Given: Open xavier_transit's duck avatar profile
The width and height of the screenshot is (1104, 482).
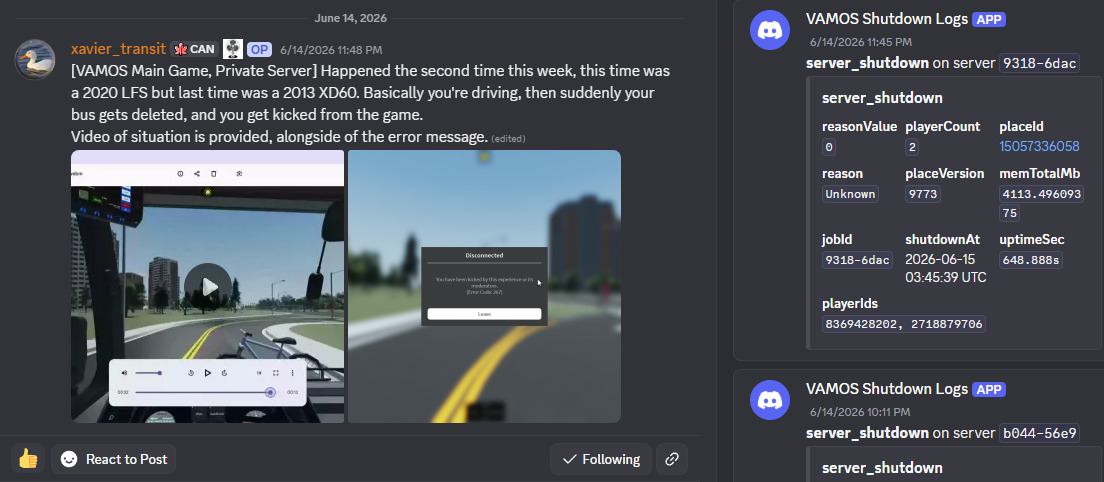Looking at the screenshot, I should point(35,60).
